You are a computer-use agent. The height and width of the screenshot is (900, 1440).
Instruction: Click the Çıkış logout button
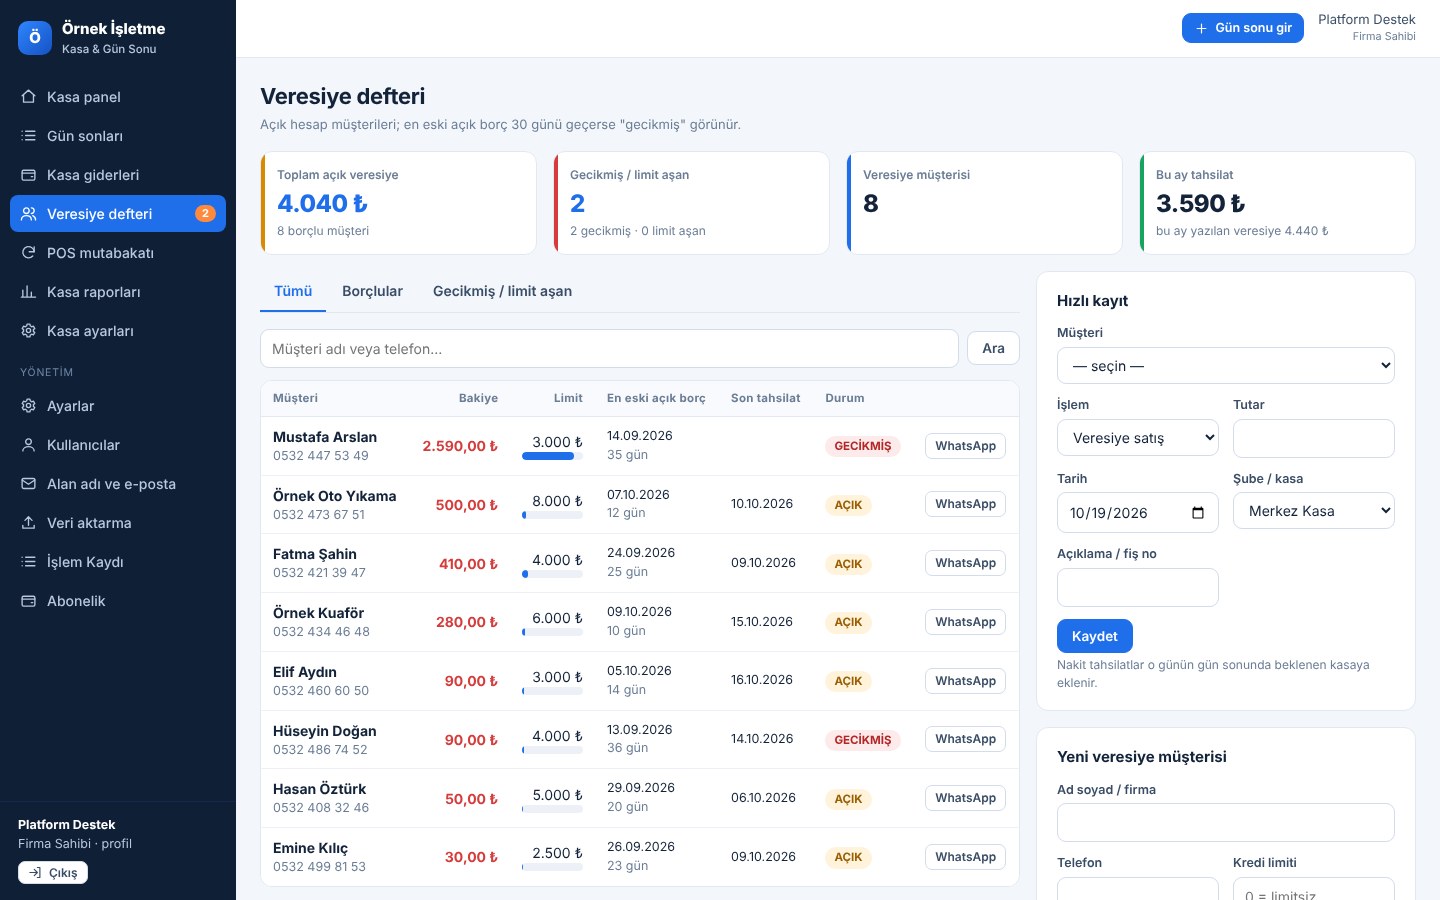53,873
